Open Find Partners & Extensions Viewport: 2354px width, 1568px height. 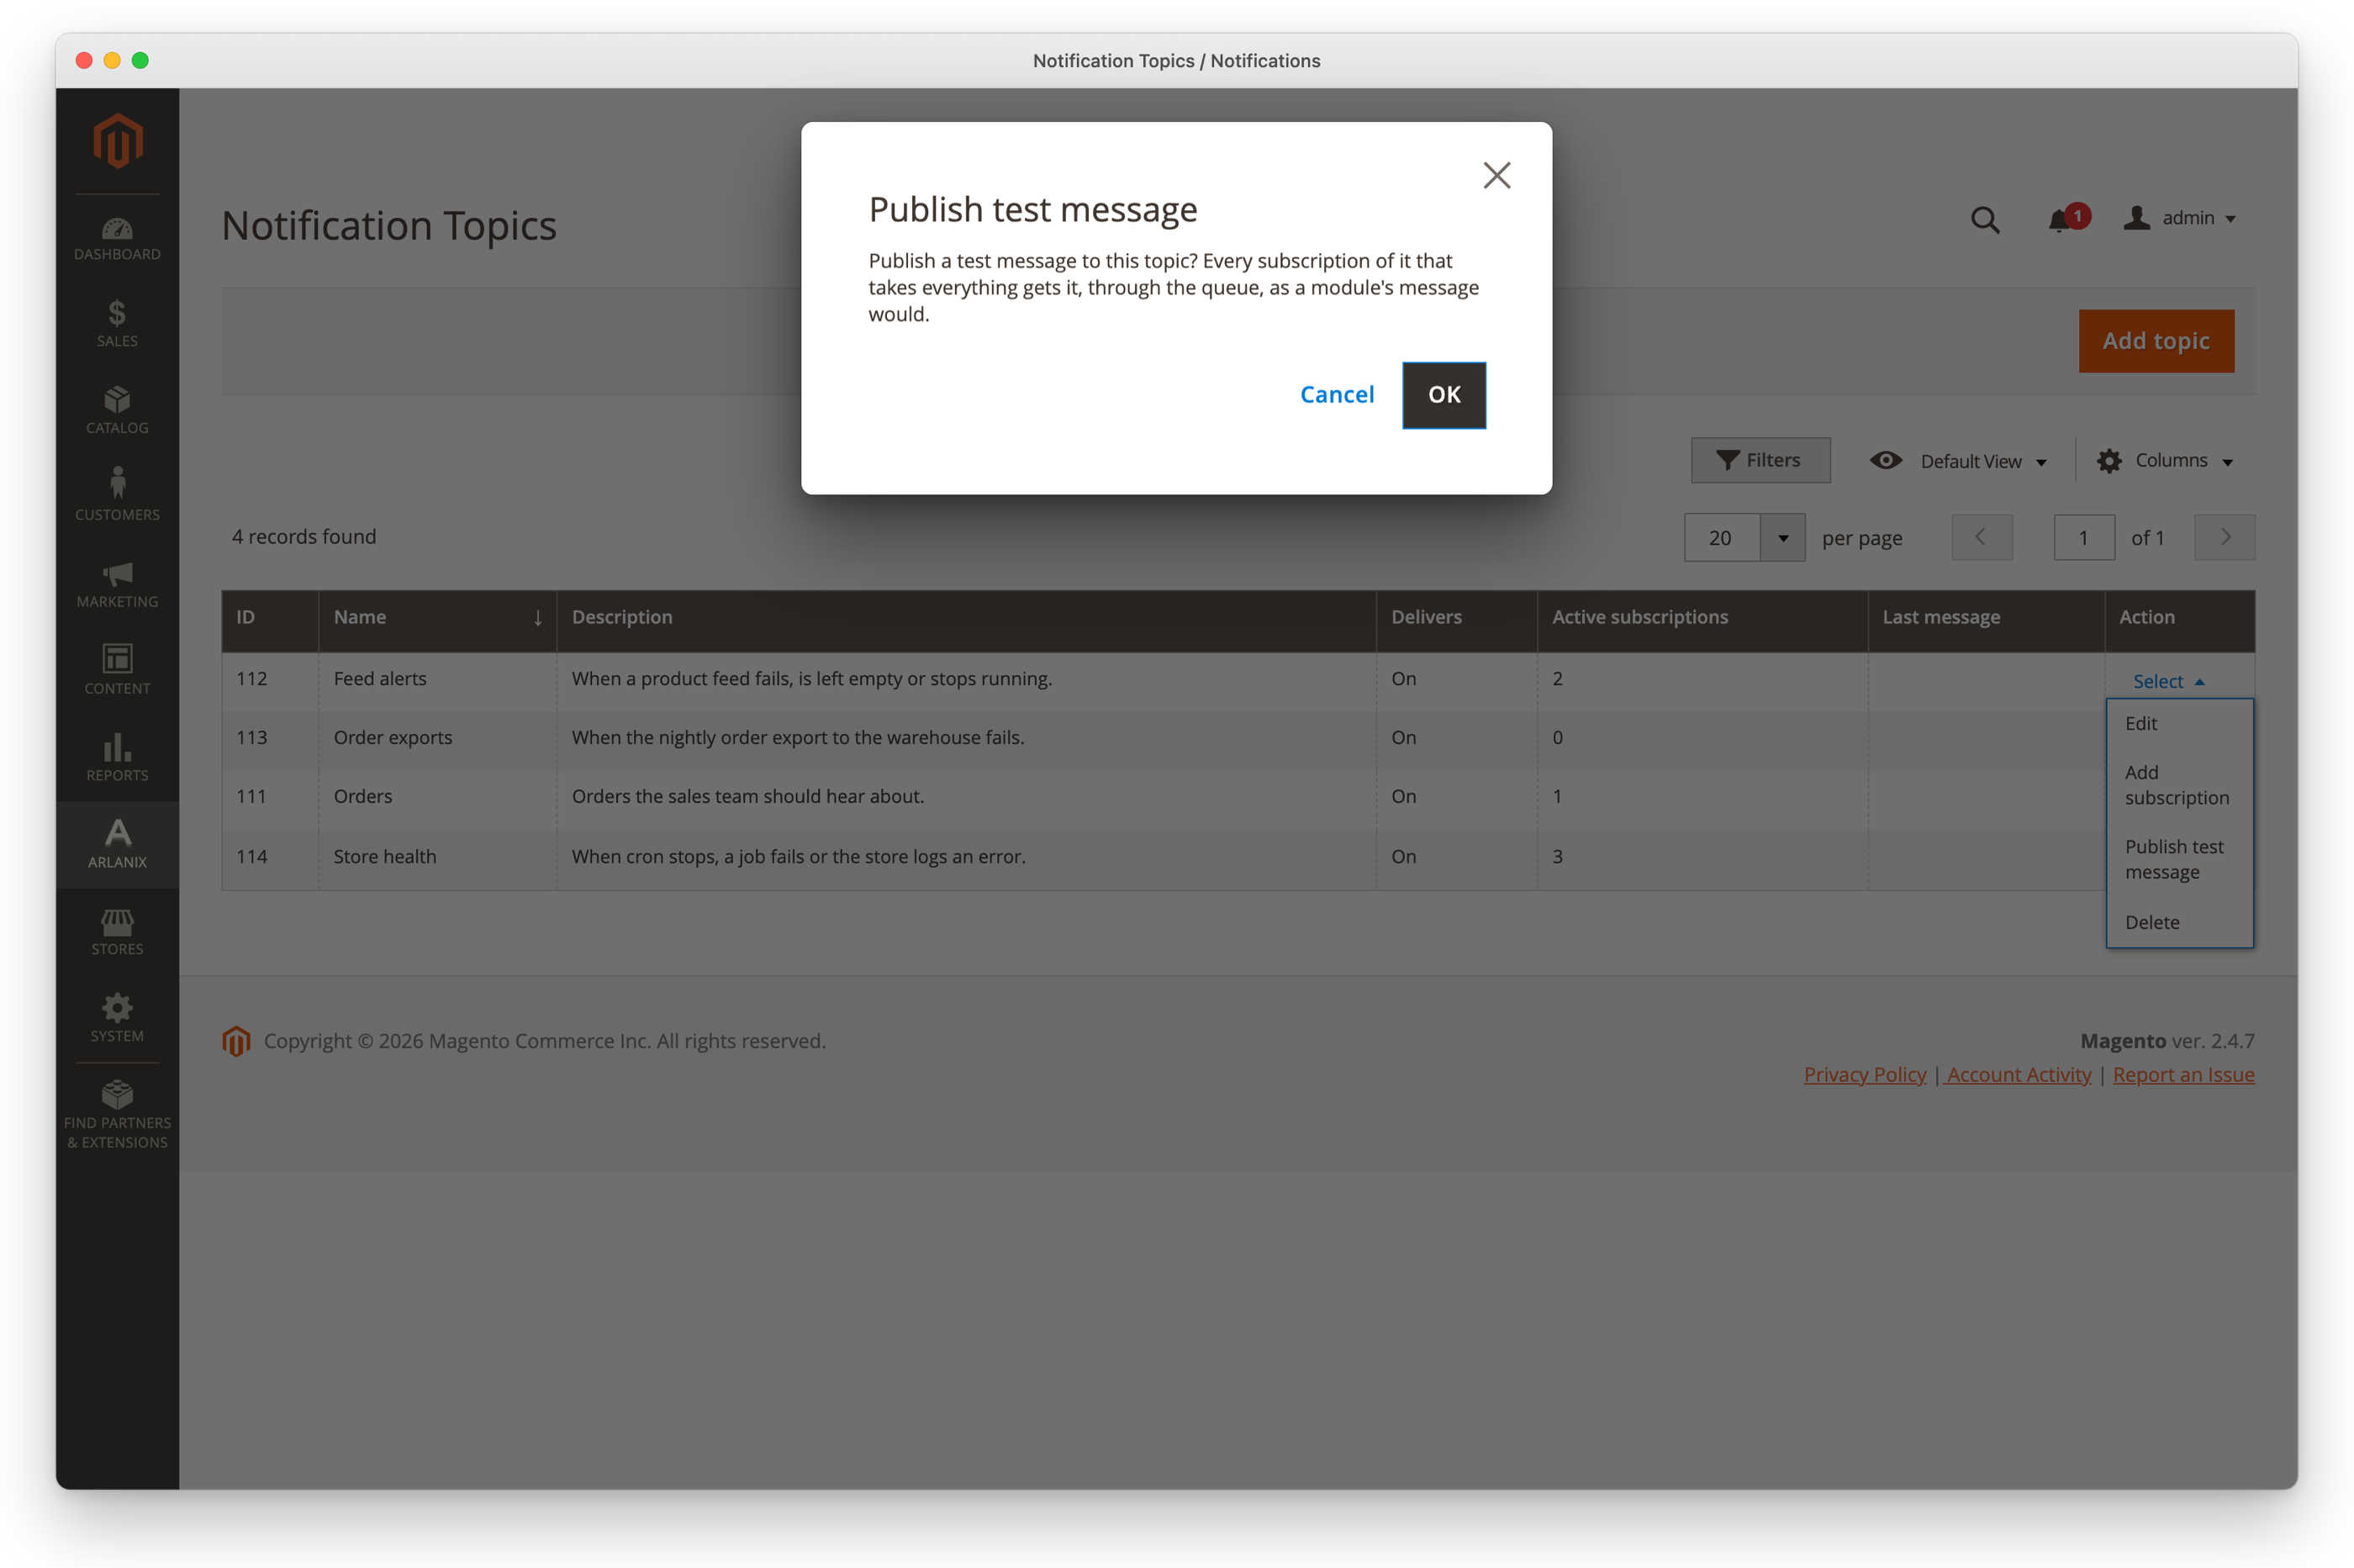[x=117, y=1114]
